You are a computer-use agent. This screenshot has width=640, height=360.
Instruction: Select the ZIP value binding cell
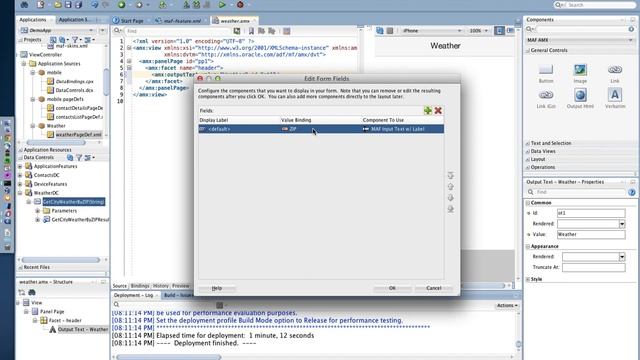click(321, 129)
